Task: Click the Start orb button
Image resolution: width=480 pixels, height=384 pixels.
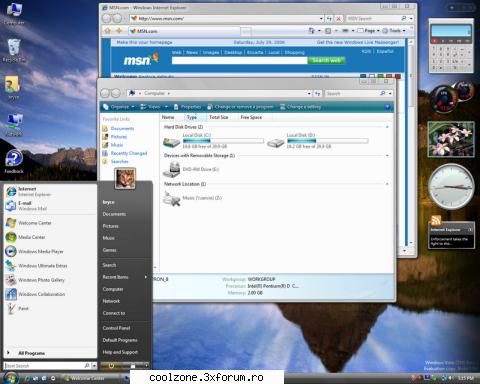Action: 10,378
